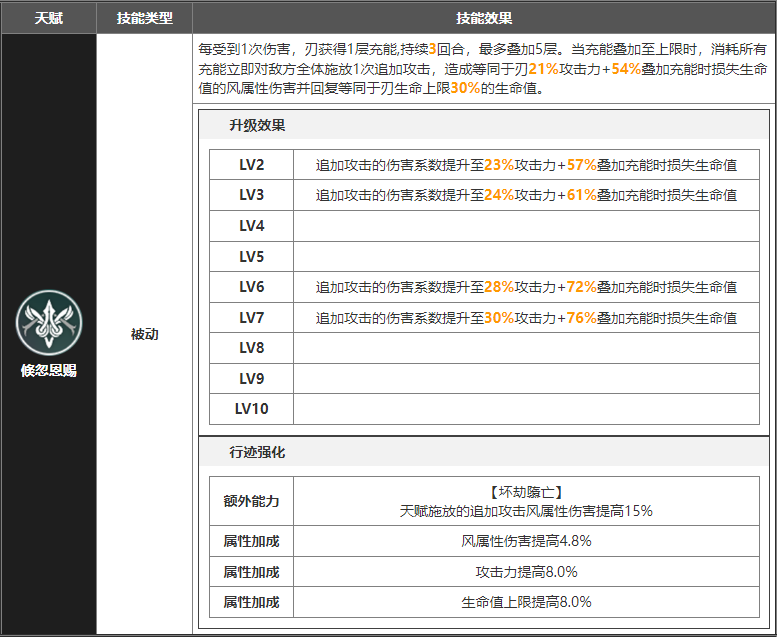Select the 倏忽恩赐 skill name text
The height and width of the screenshot is (637, 777).
tap(48, 370)
